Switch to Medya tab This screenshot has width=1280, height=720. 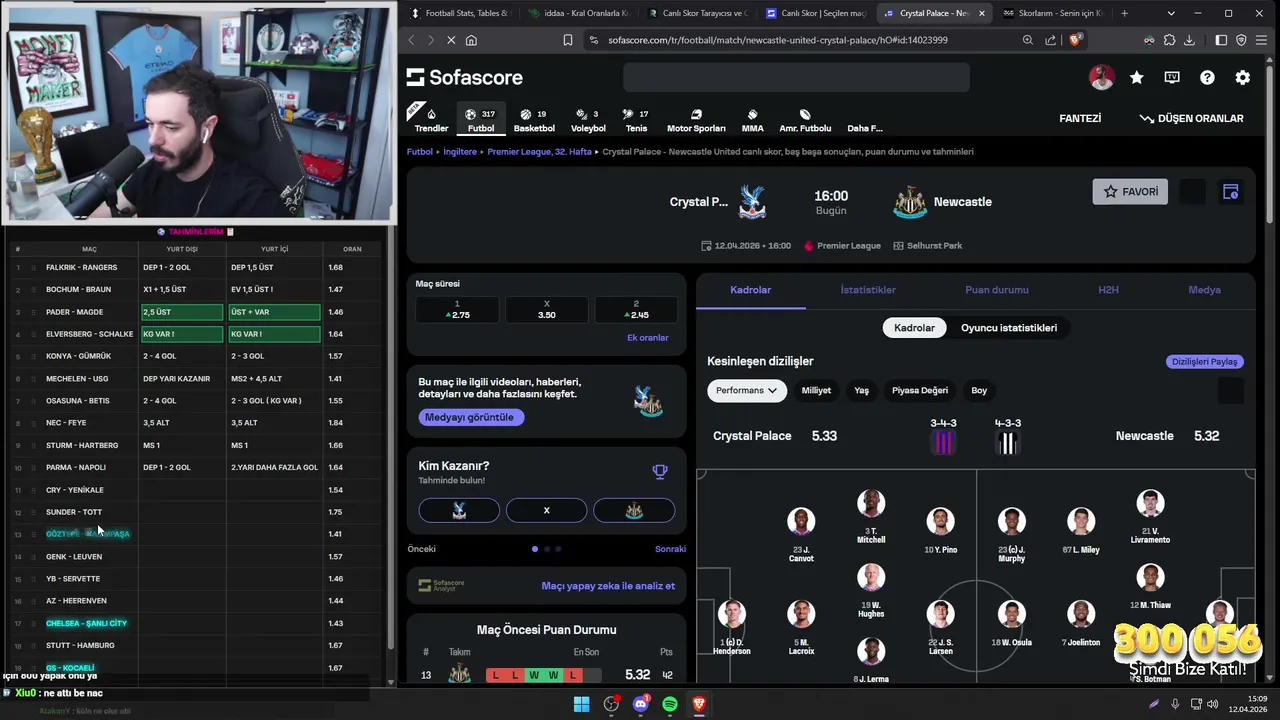(1204, 290)
